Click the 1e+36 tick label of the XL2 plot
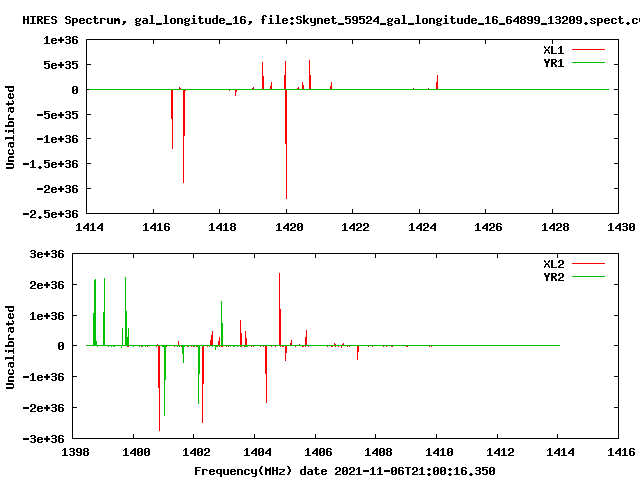 47,316
